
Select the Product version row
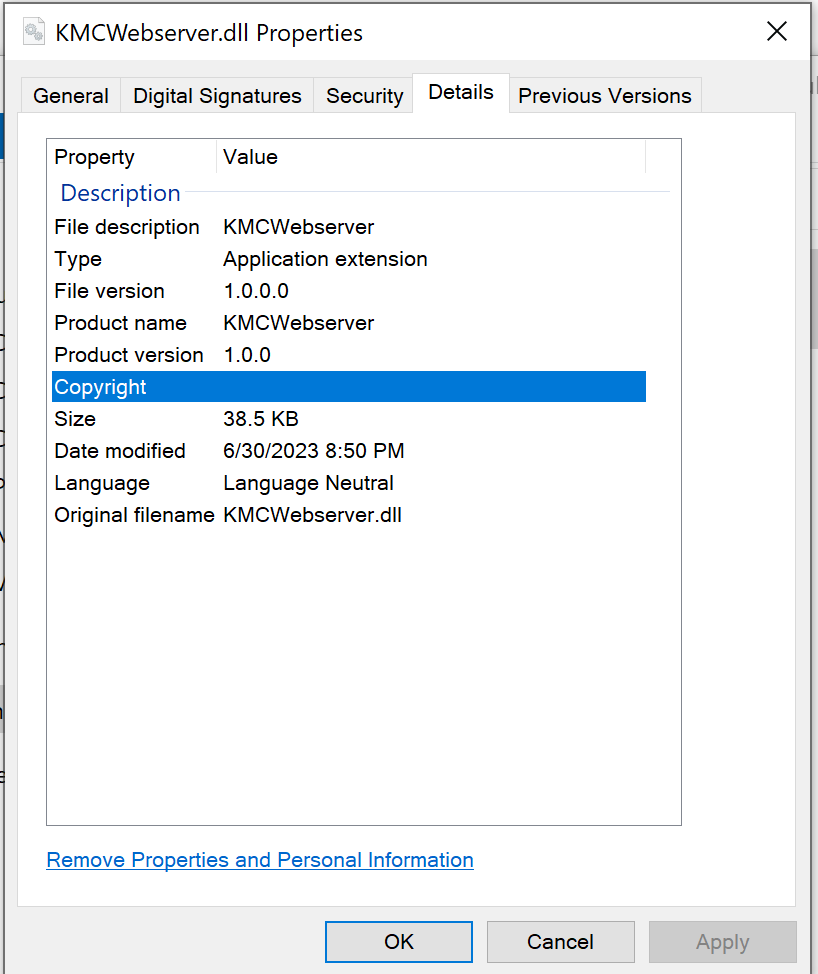coord(128,355)
